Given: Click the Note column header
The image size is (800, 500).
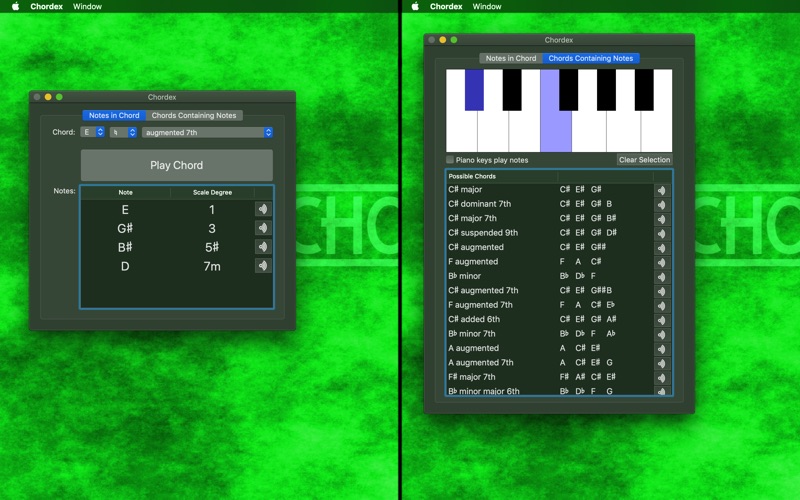Looking at the screenshot, I should tap(126, 192).
